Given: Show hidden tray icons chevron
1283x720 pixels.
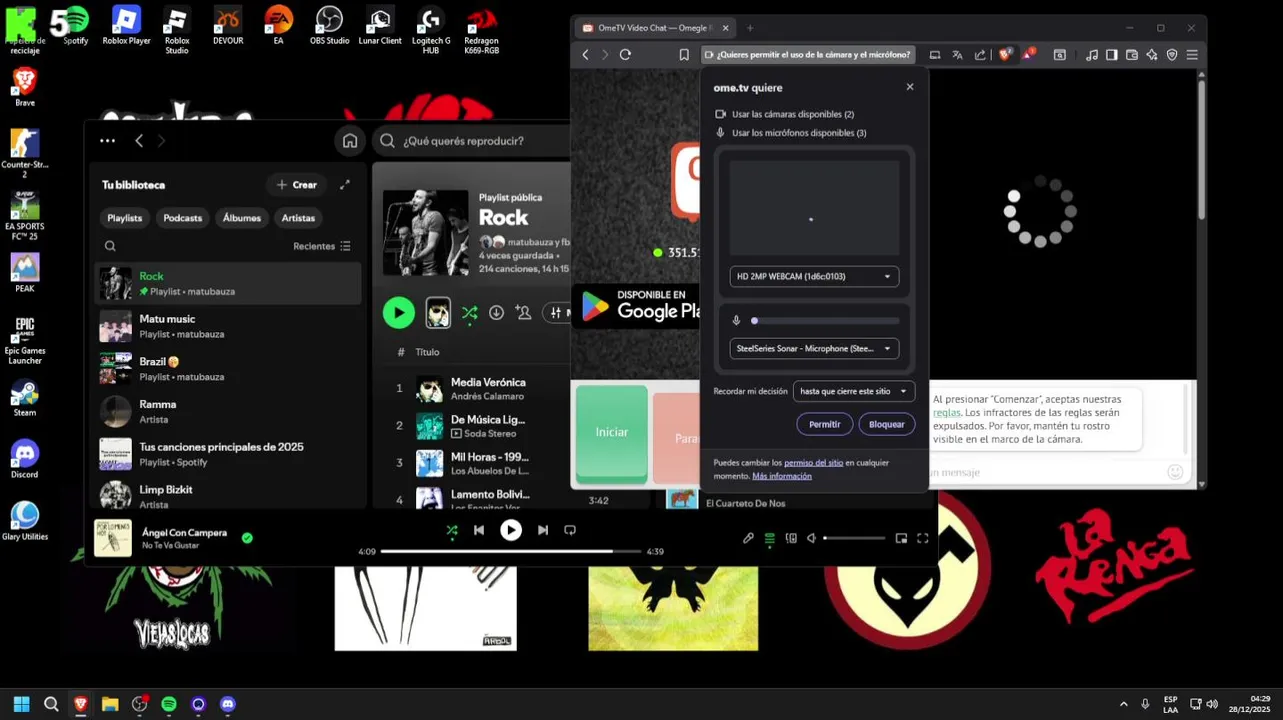Looking at the screenshot, I should [1123, 704].
